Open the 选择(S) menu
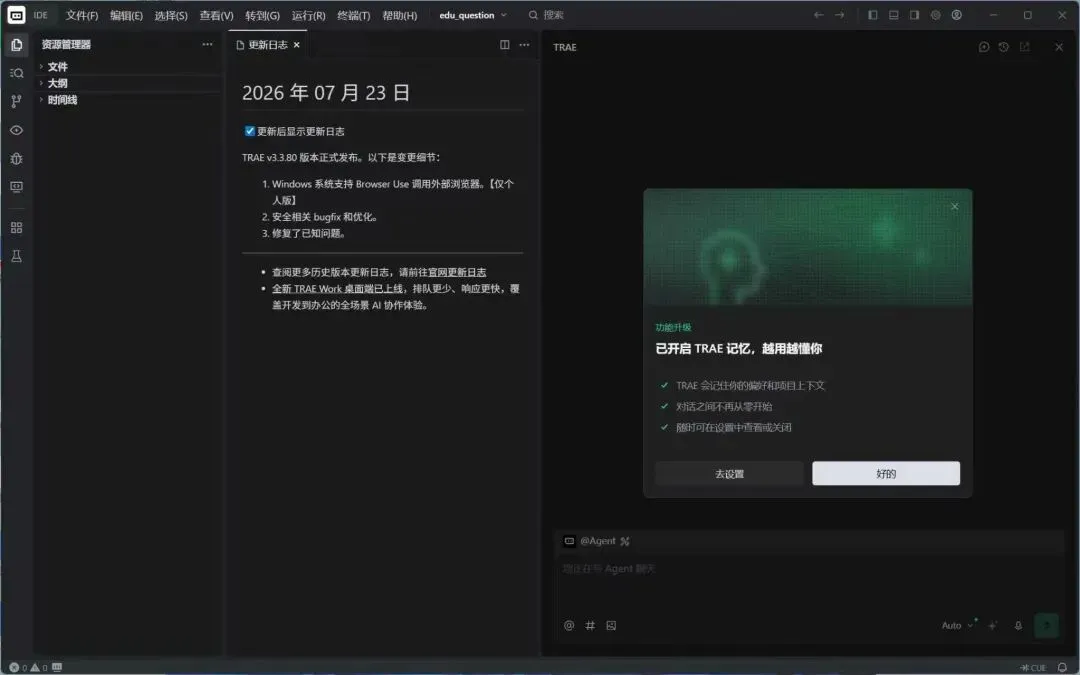 (171, 15)
